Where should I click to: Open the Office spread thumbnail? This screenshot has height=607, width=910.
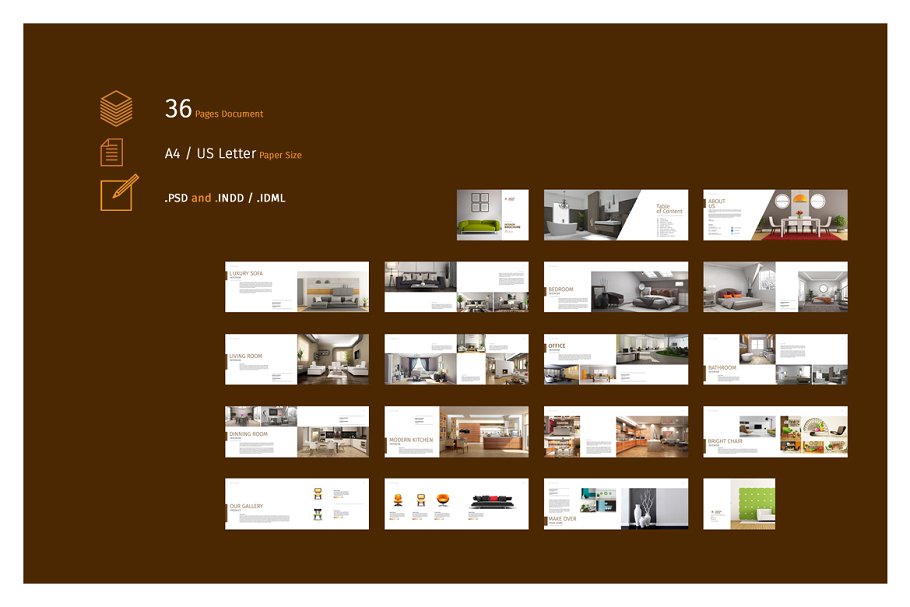coord(615,359)
